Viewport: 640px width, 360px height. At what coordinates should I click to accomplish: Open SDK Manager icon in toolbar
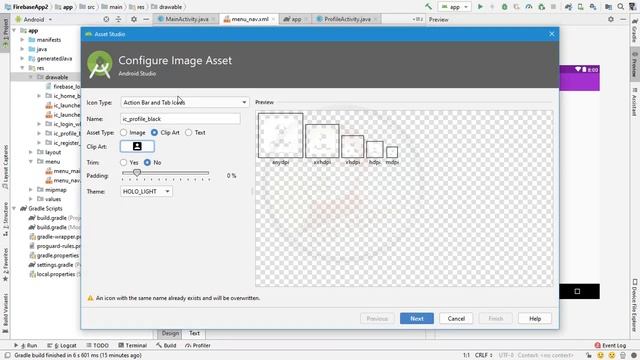pos(593,7)
